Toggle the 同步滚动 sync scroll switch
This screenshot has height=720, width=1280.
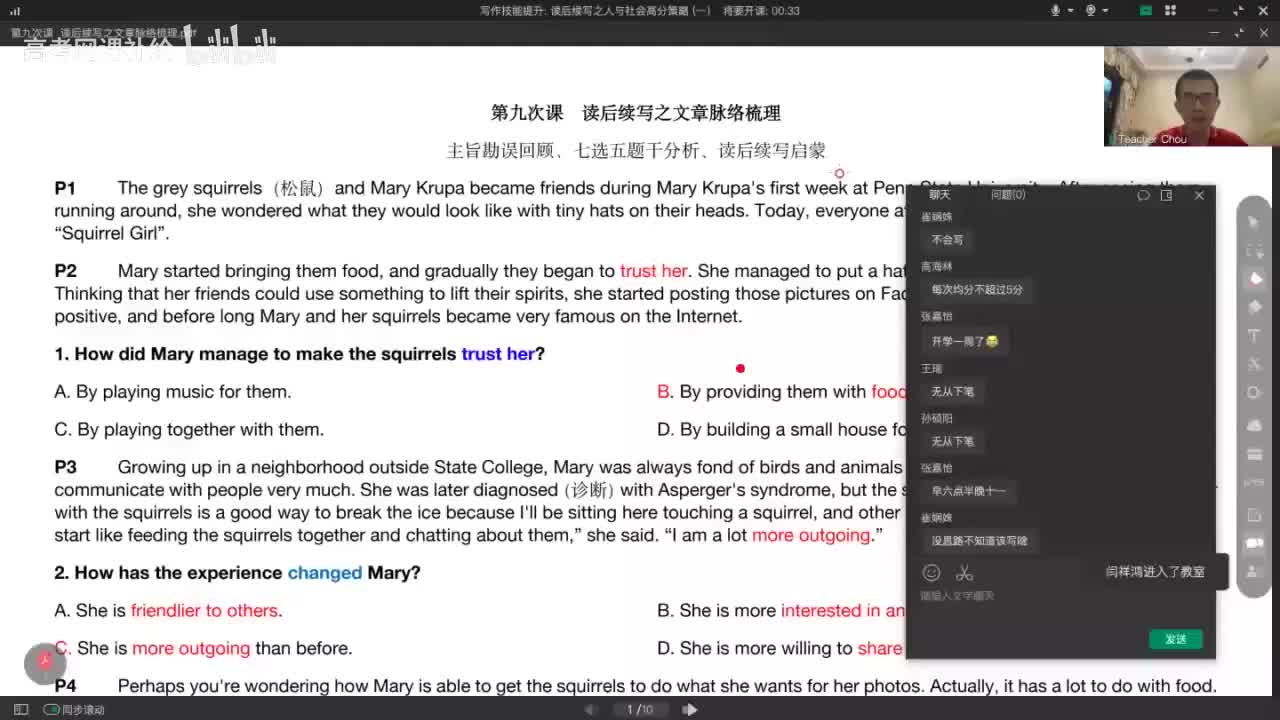pyautogui.click(x=51, y=709)
